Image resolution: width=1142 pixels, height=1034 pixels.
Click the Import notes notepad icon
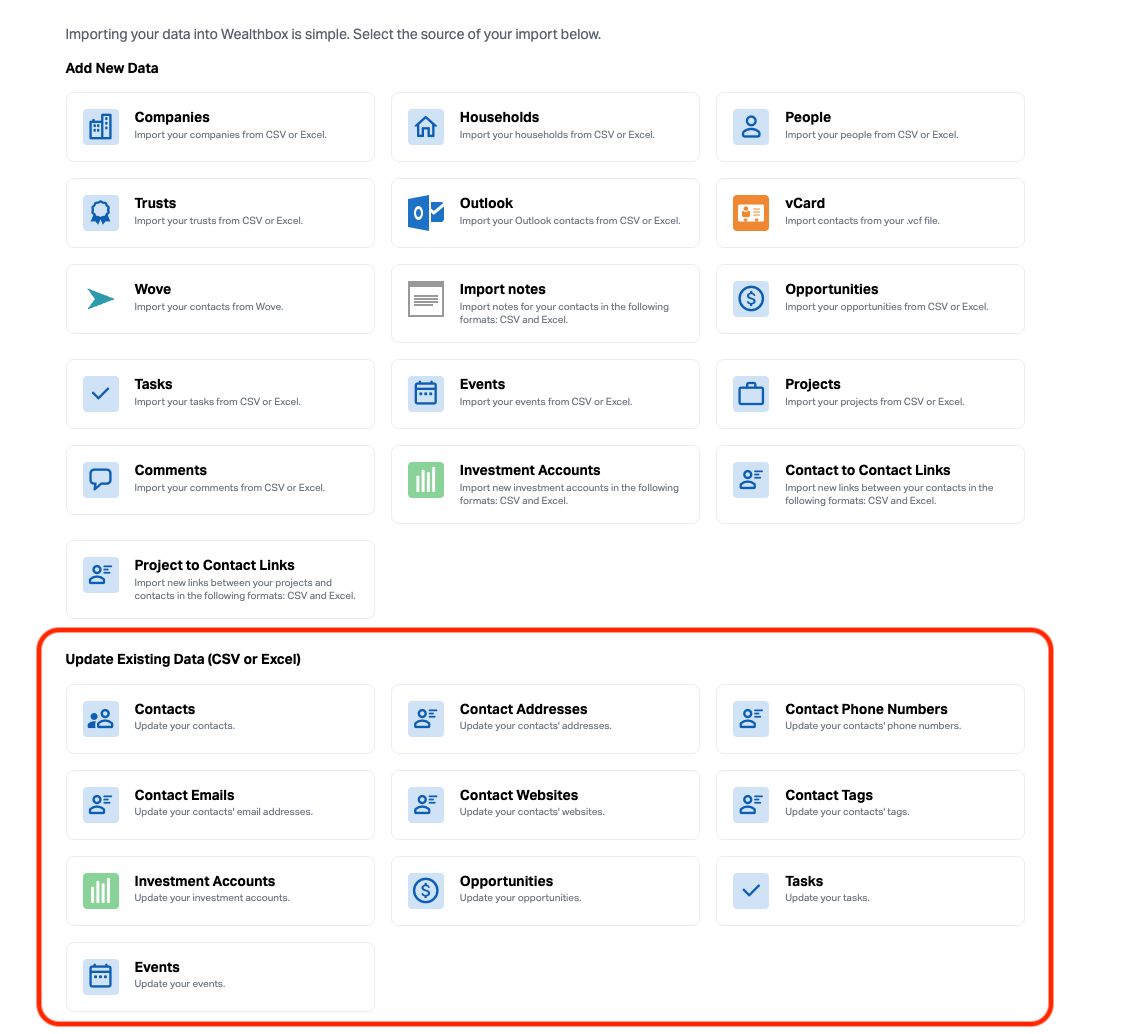(425, 299)
